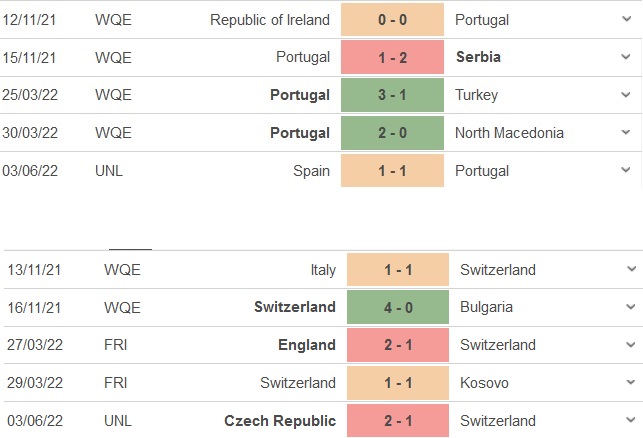643x438 pixels.
Task: Click the 2 - 0 Portugal North Macedonia score
Action: [392, 133]
